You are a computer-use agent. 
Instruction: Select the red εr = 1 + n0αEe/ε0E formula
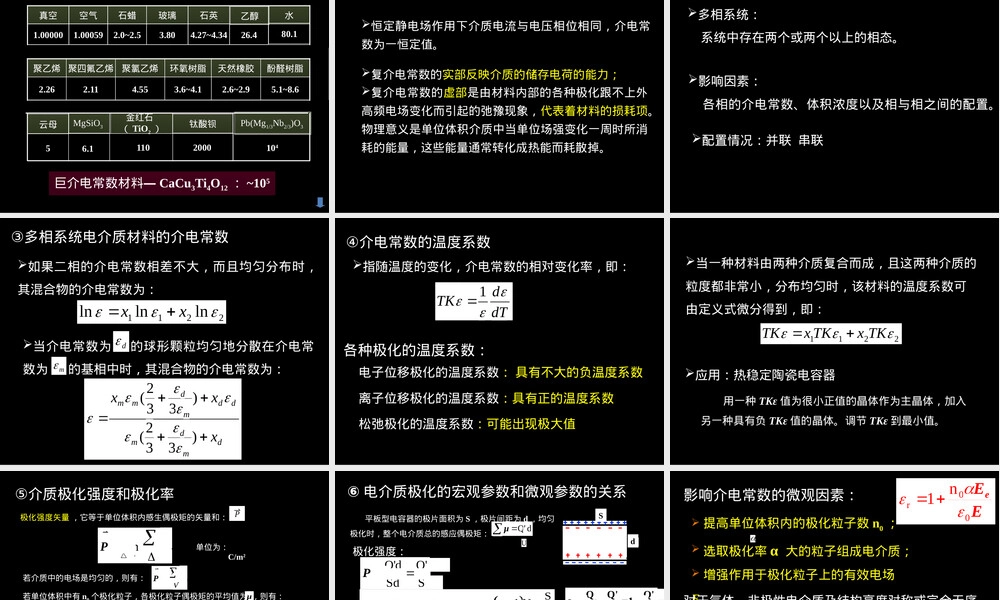pyautogui.click(x=945, y=501)
